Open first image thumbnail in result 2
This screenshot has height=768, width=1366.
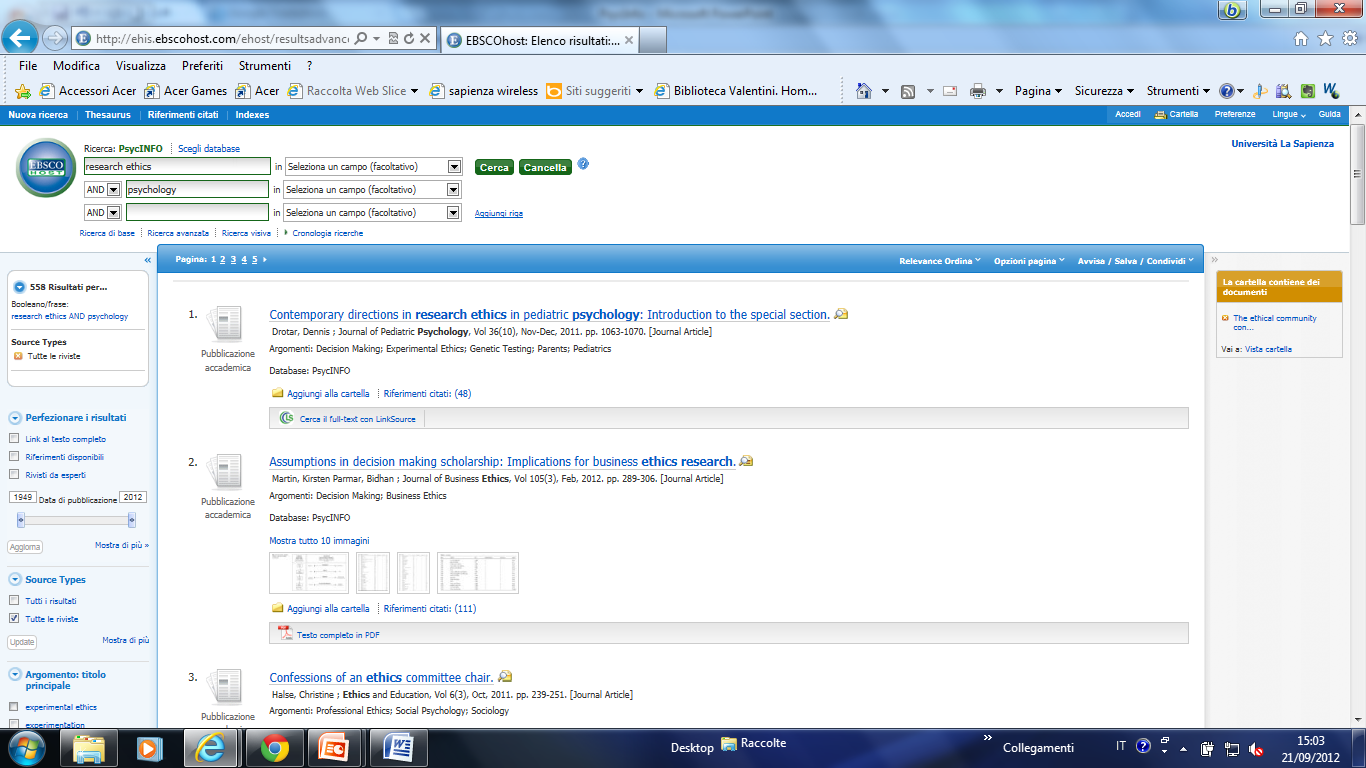[x=309, y=573]
